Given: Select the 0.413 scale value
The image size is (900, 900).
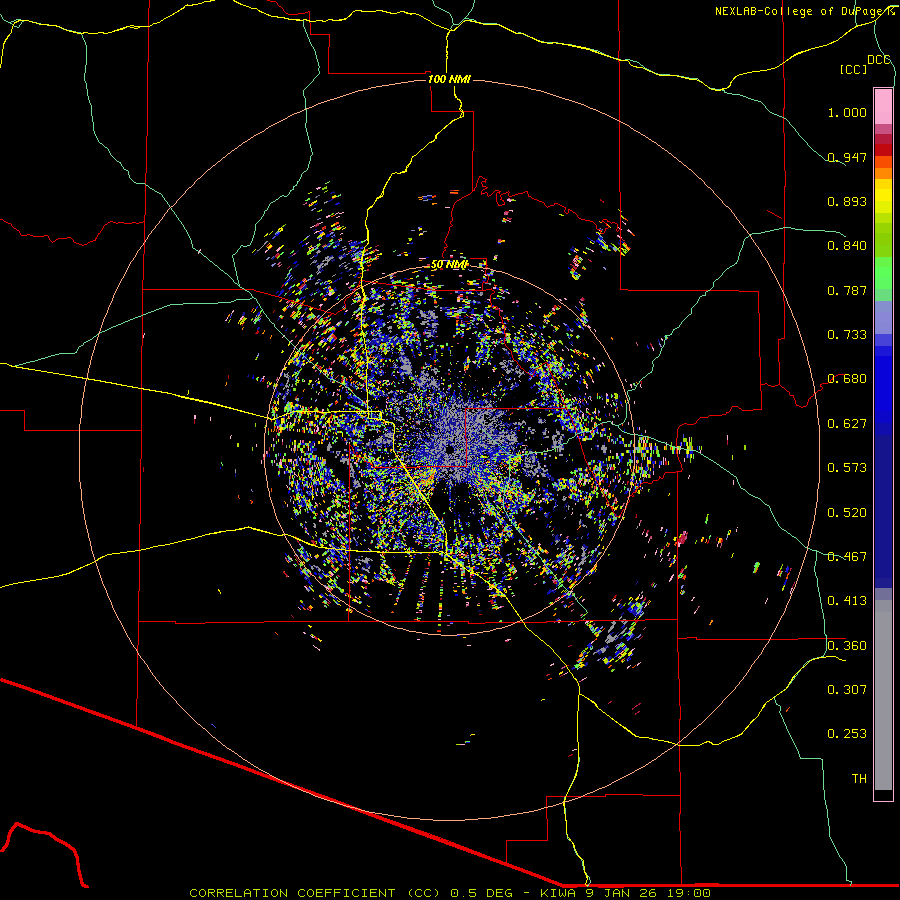Looking at the screenshot, I should [847, 601].
